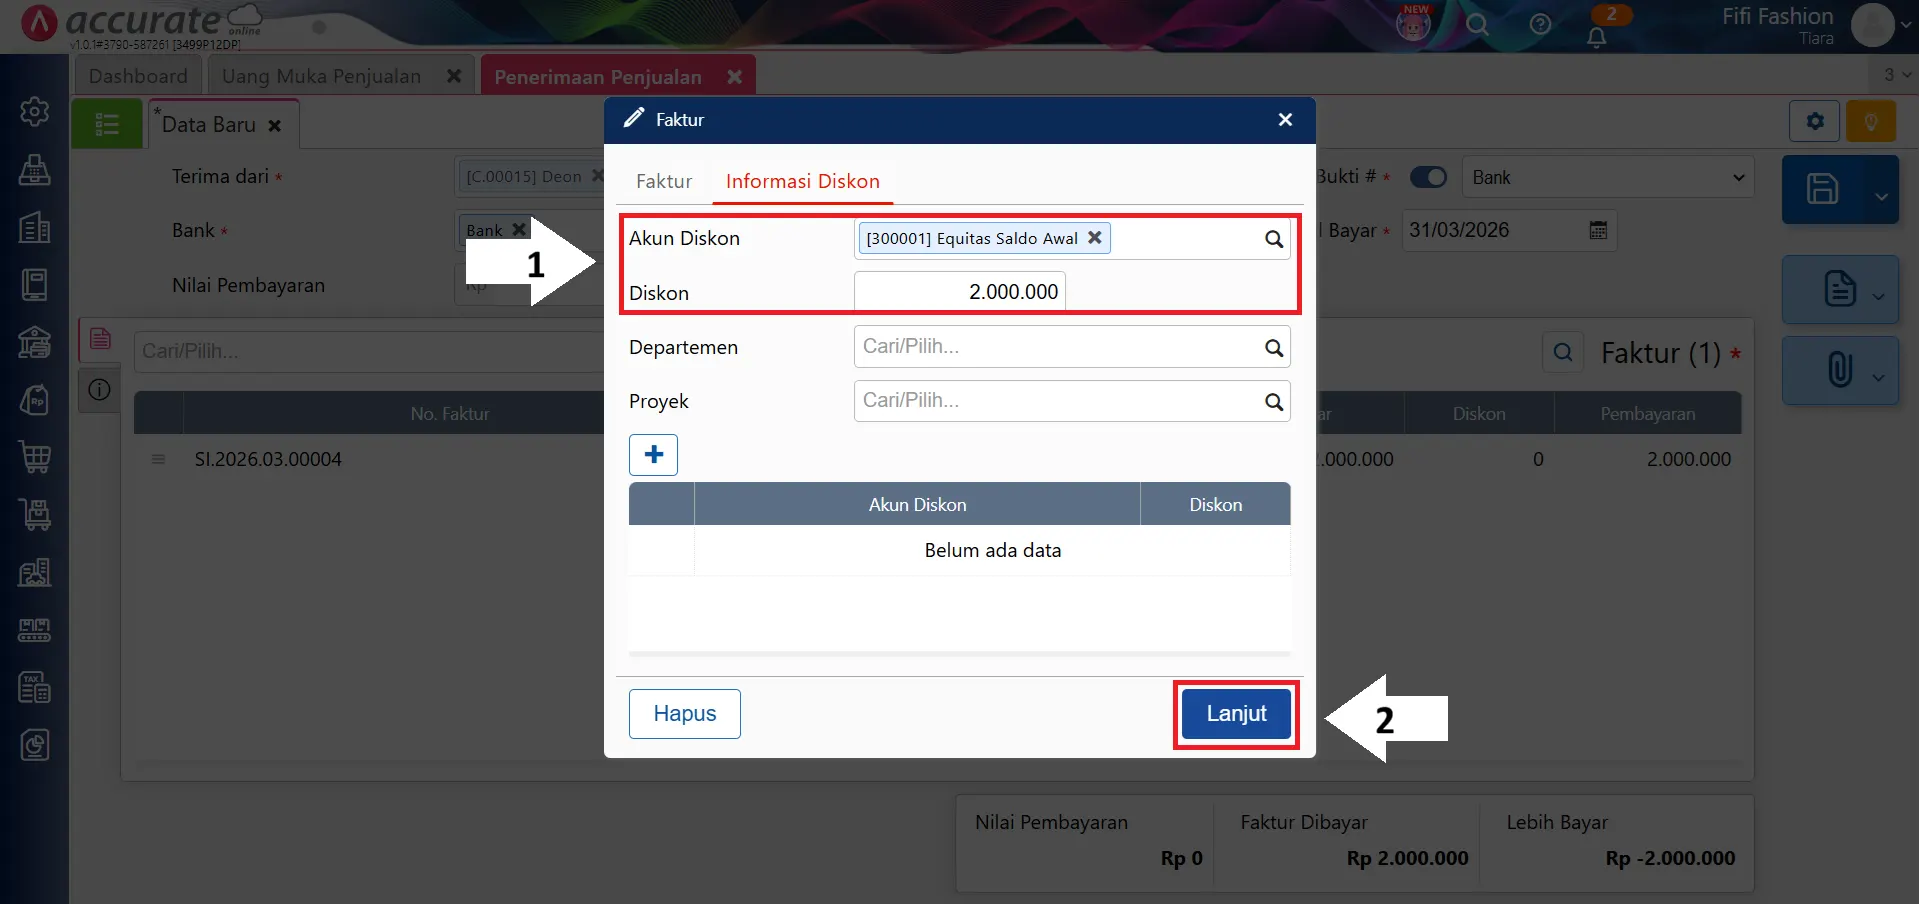Open the help question mark icon
This screenshot has height=904, width=1919.
click(x=1540, y=24)
